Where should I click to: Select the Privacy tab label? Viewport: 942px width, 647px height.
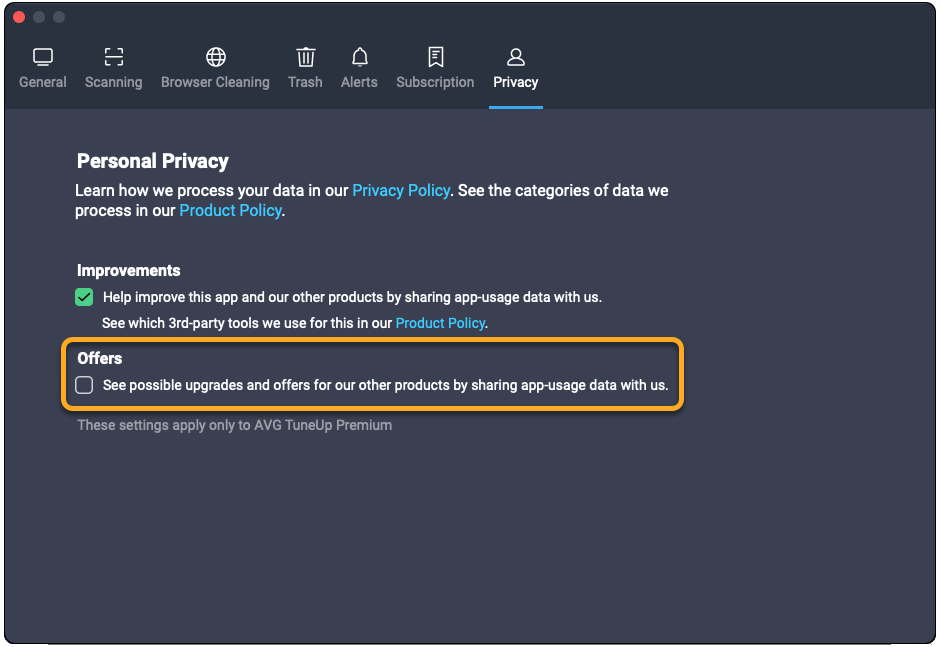(516, 82)
